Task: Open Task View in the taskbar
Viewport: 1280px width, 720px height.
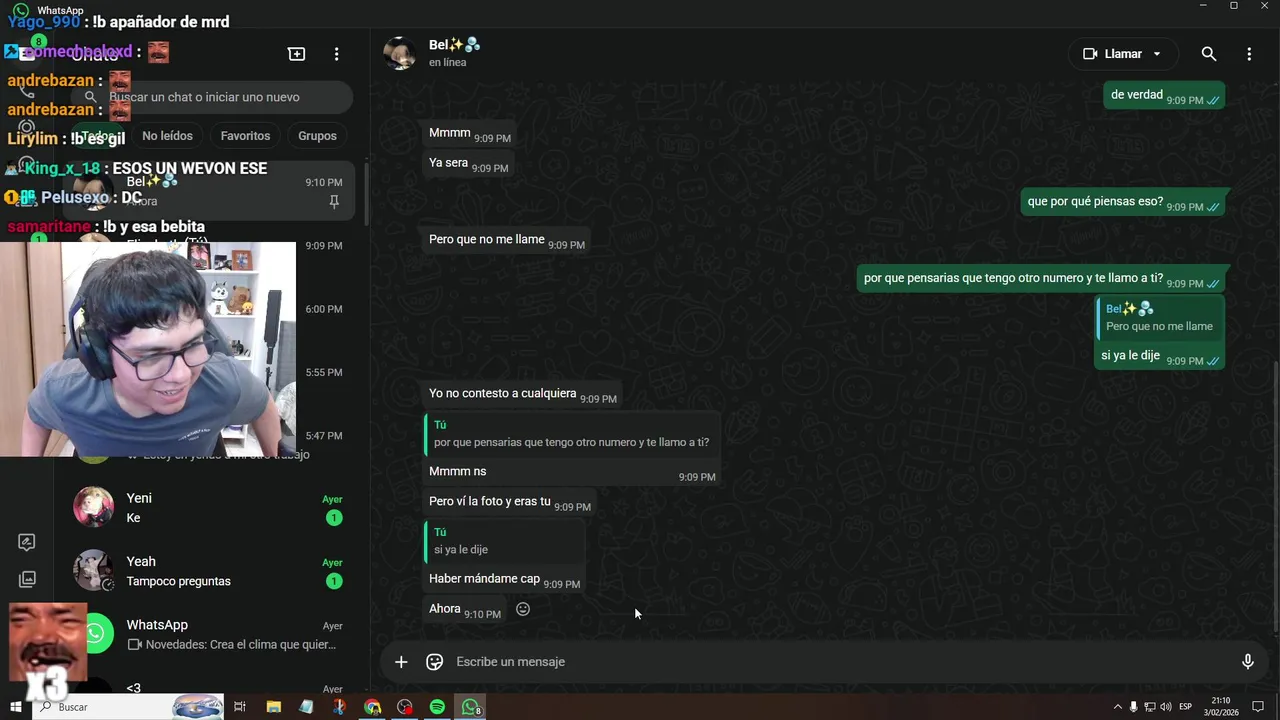Action: 240,707
